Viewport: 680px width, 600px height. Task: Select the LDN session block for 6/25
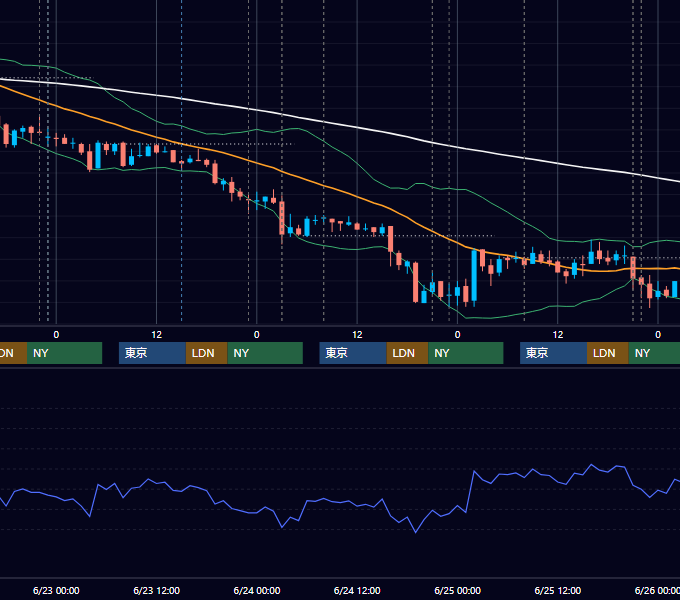click(x=608, y=353)
